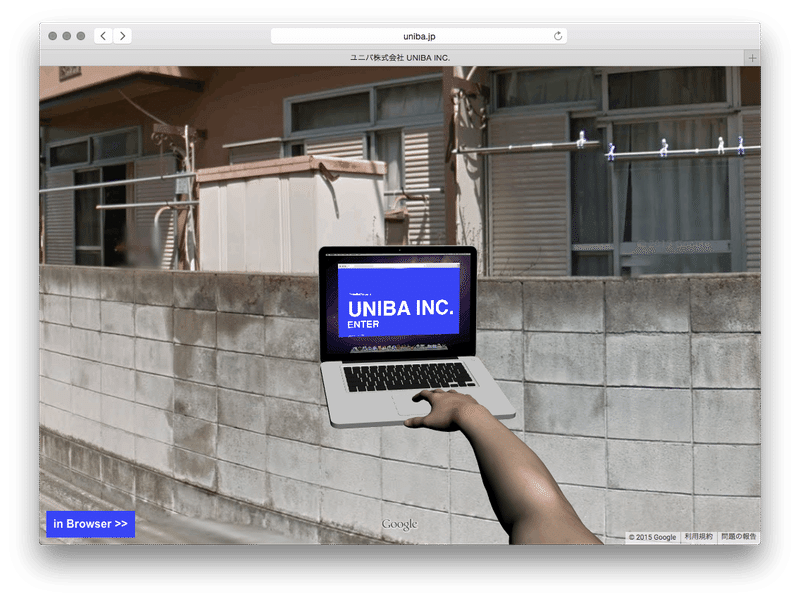800x601 pixels.
Task: Reload the page using the refresh icon
Action: tap(558, 36)
